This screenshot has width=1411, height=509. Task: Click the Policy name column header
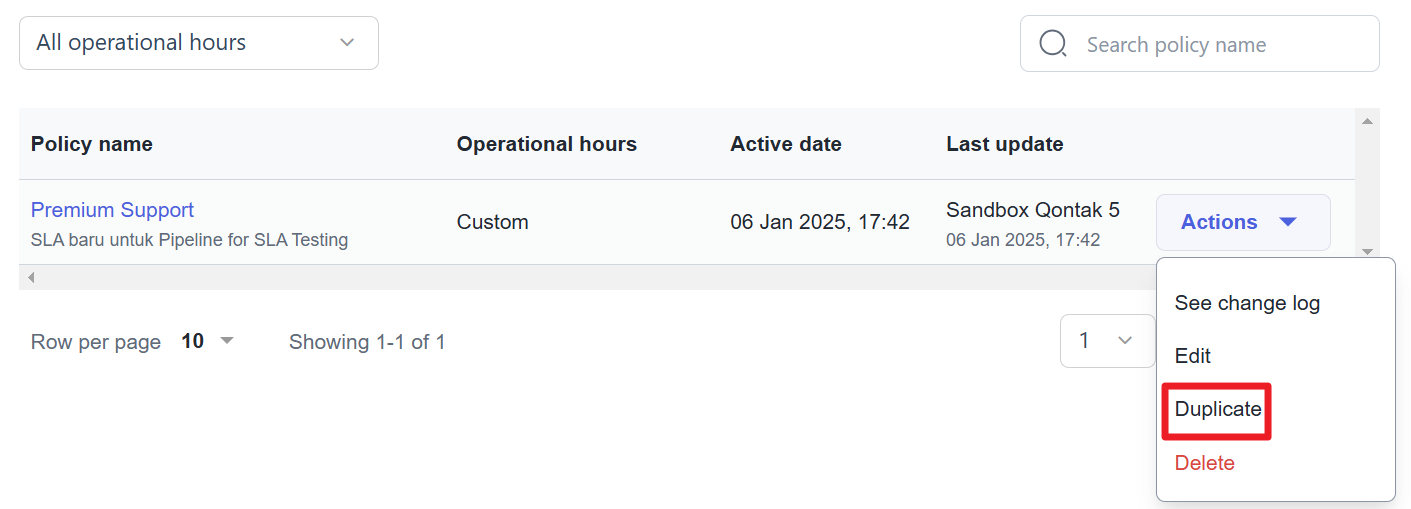point(92,144)
